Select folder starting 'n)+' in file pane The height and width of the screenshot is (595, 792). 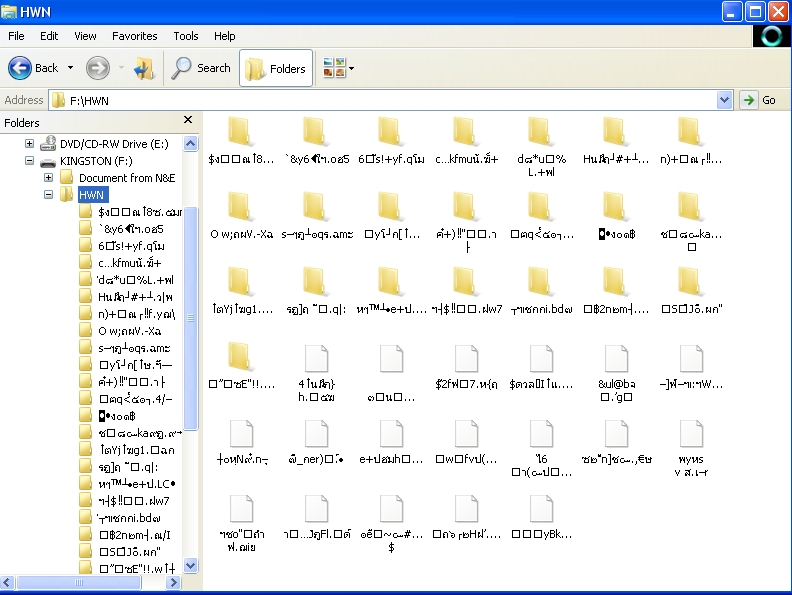point(691,140)
